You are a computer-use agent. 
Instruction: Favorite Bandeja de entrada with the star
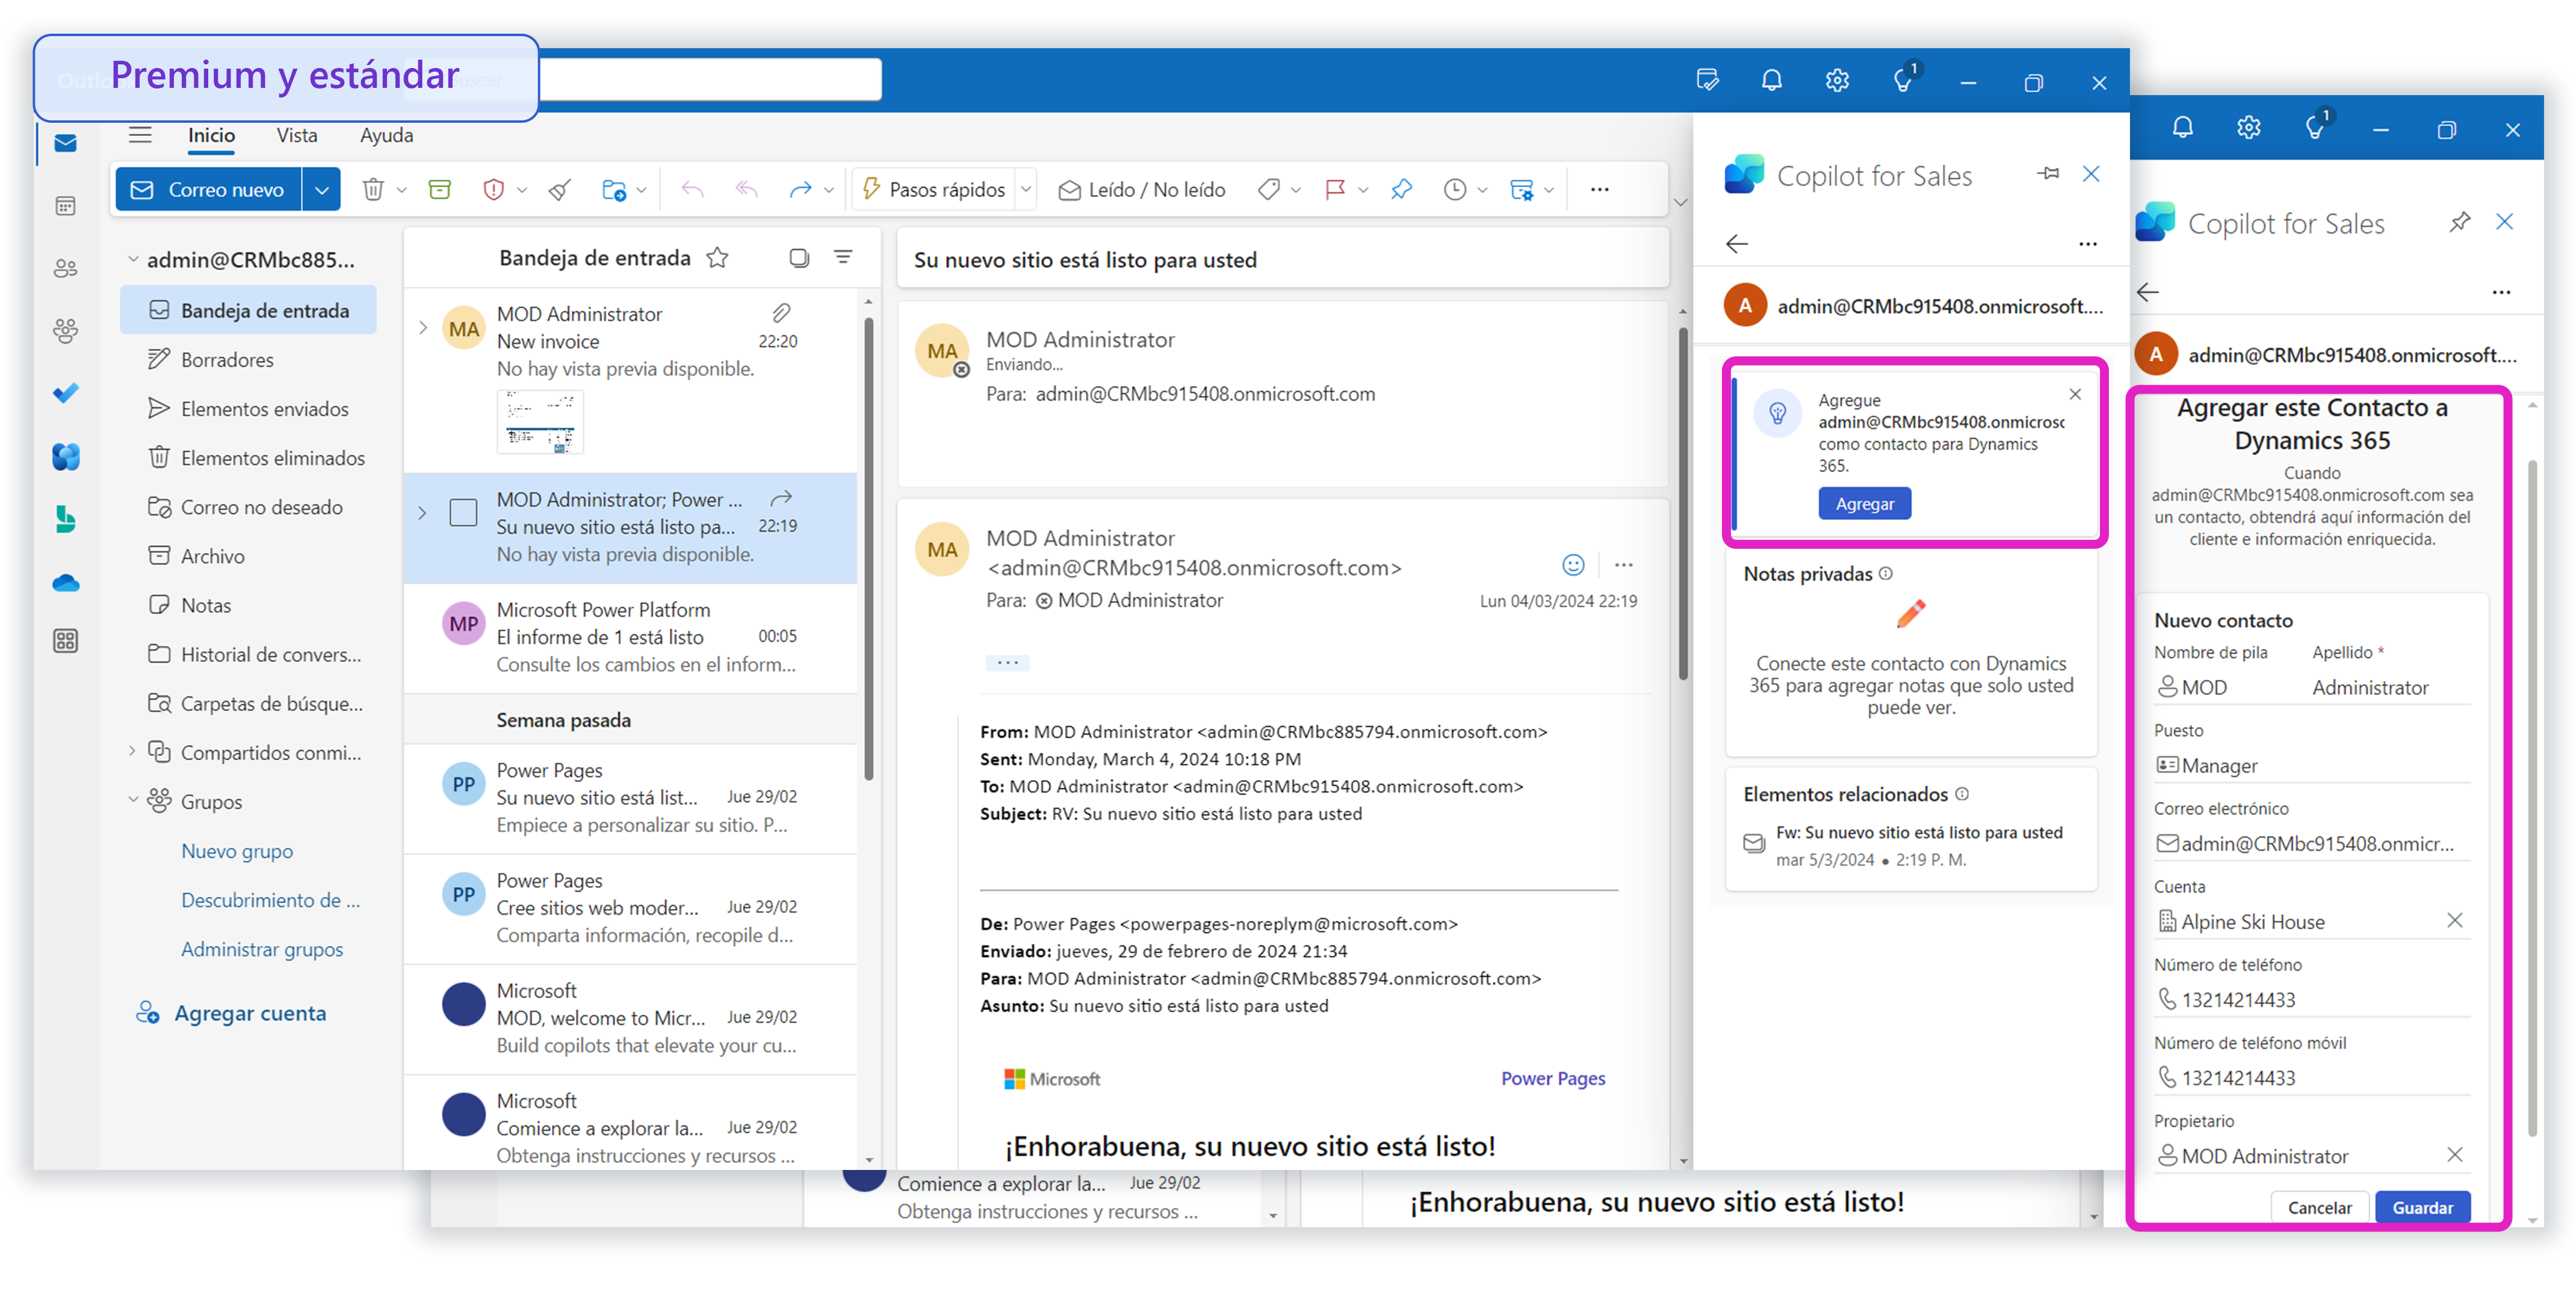coord(717,258)
